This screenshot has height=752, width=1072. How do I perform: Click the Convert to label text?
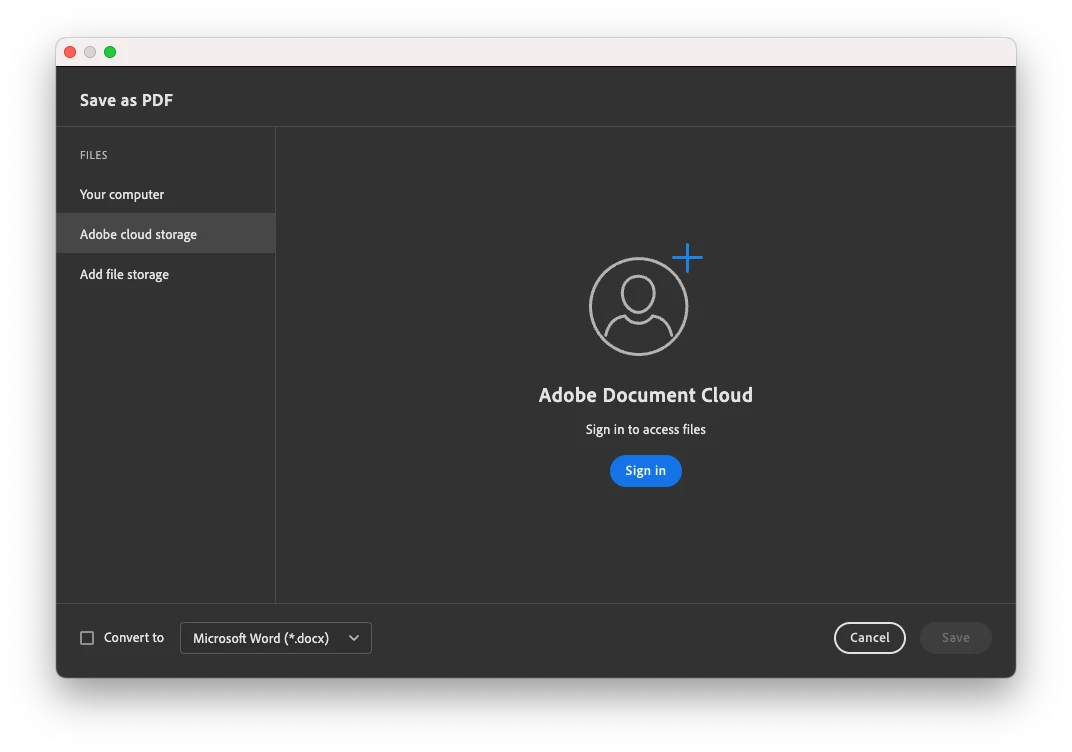point(134,638)
